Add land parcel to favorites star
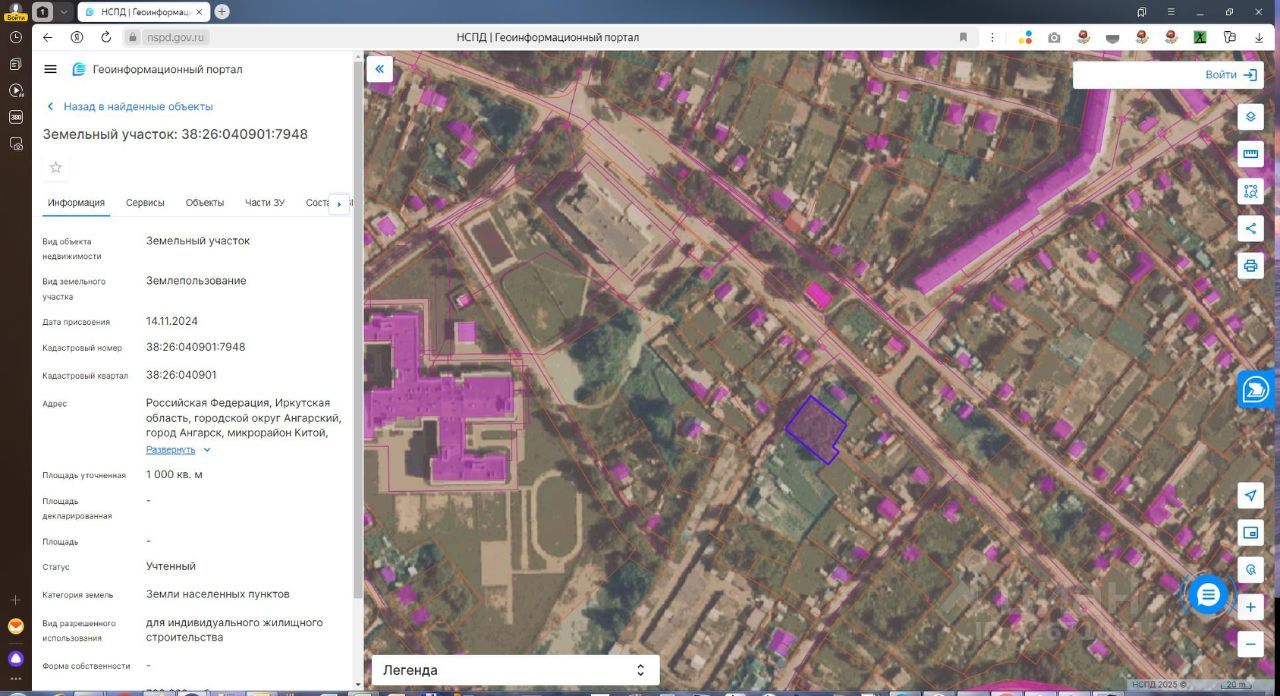Viewport: 1280px width, 696px height. click(x=56, y=167)
